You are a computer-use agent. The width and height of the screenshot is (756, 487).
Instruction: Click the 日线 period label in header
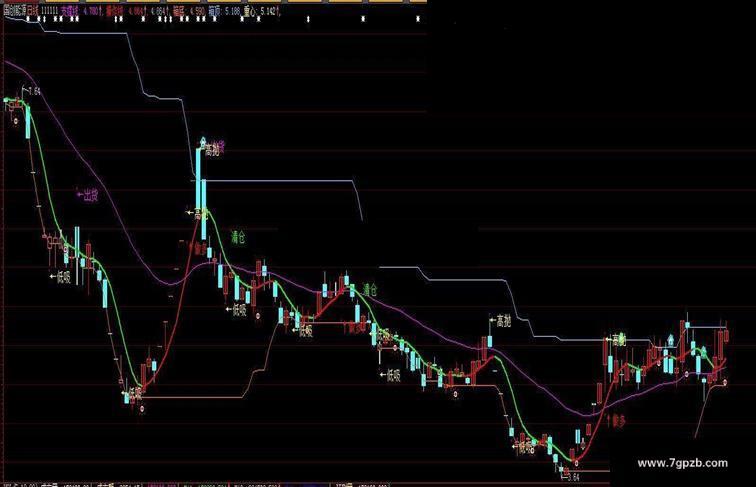(34, 11)
